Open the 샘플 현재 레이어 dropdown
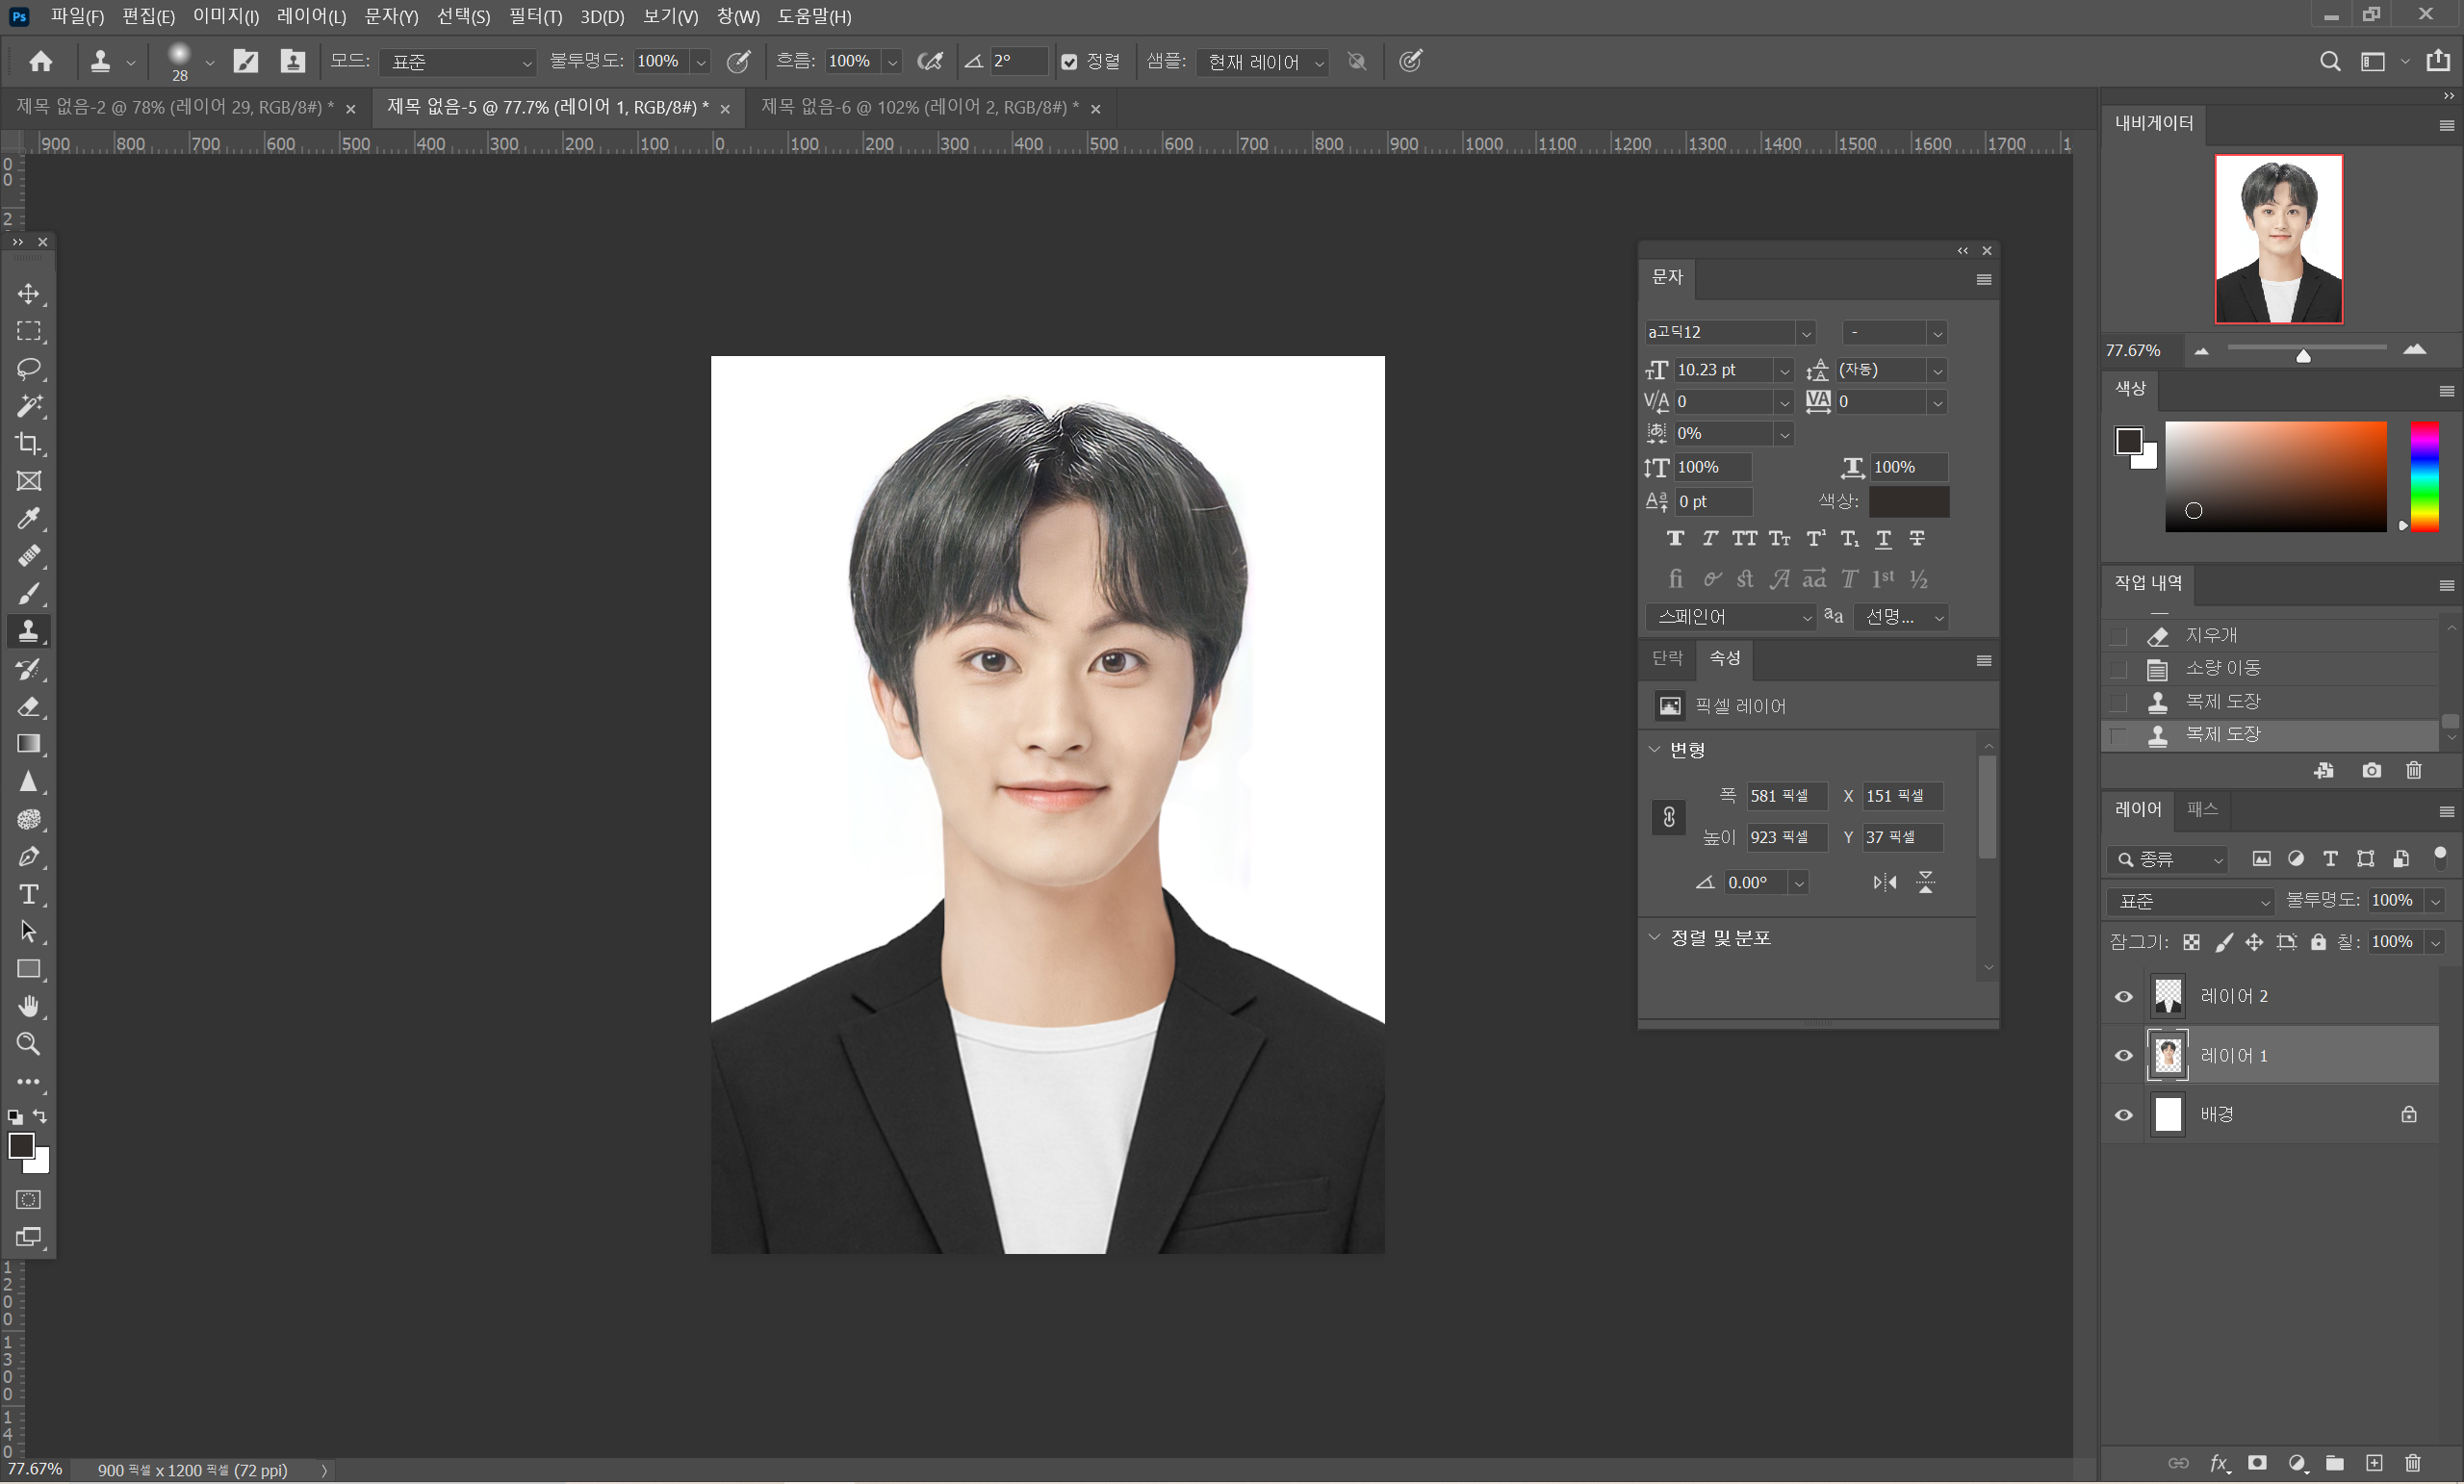The width and height of the screenshot is (2464, 1484). click(1263, 62)
